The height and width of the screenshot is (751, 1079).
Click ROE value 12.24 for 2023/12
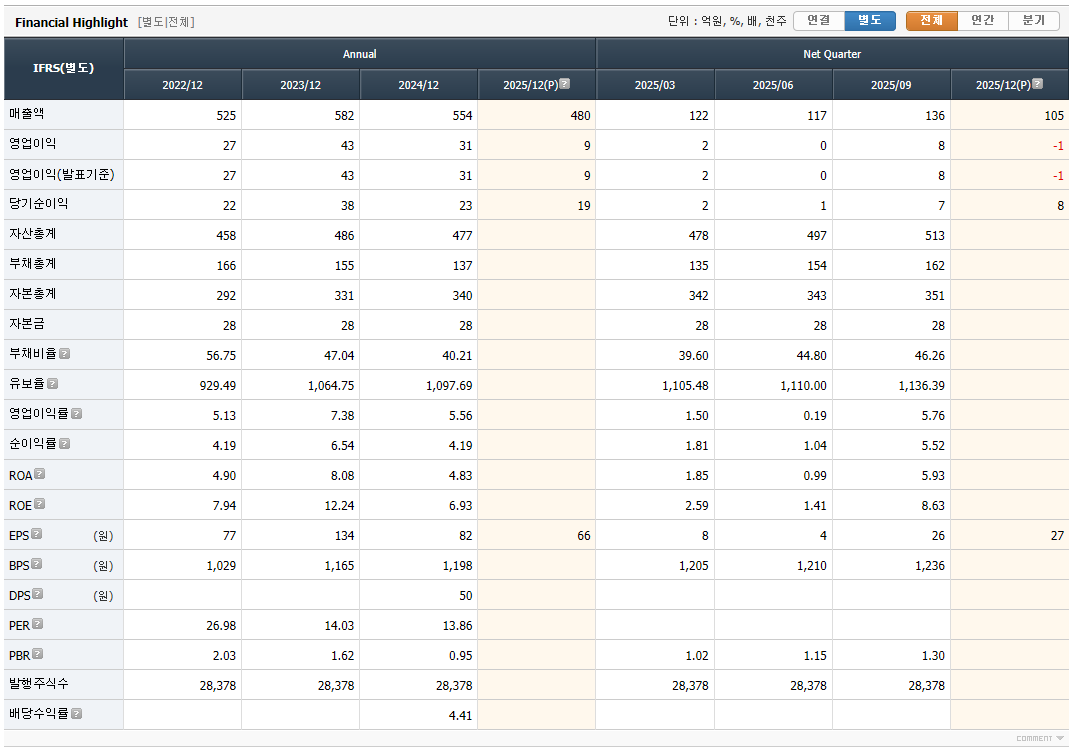[339, 505]
